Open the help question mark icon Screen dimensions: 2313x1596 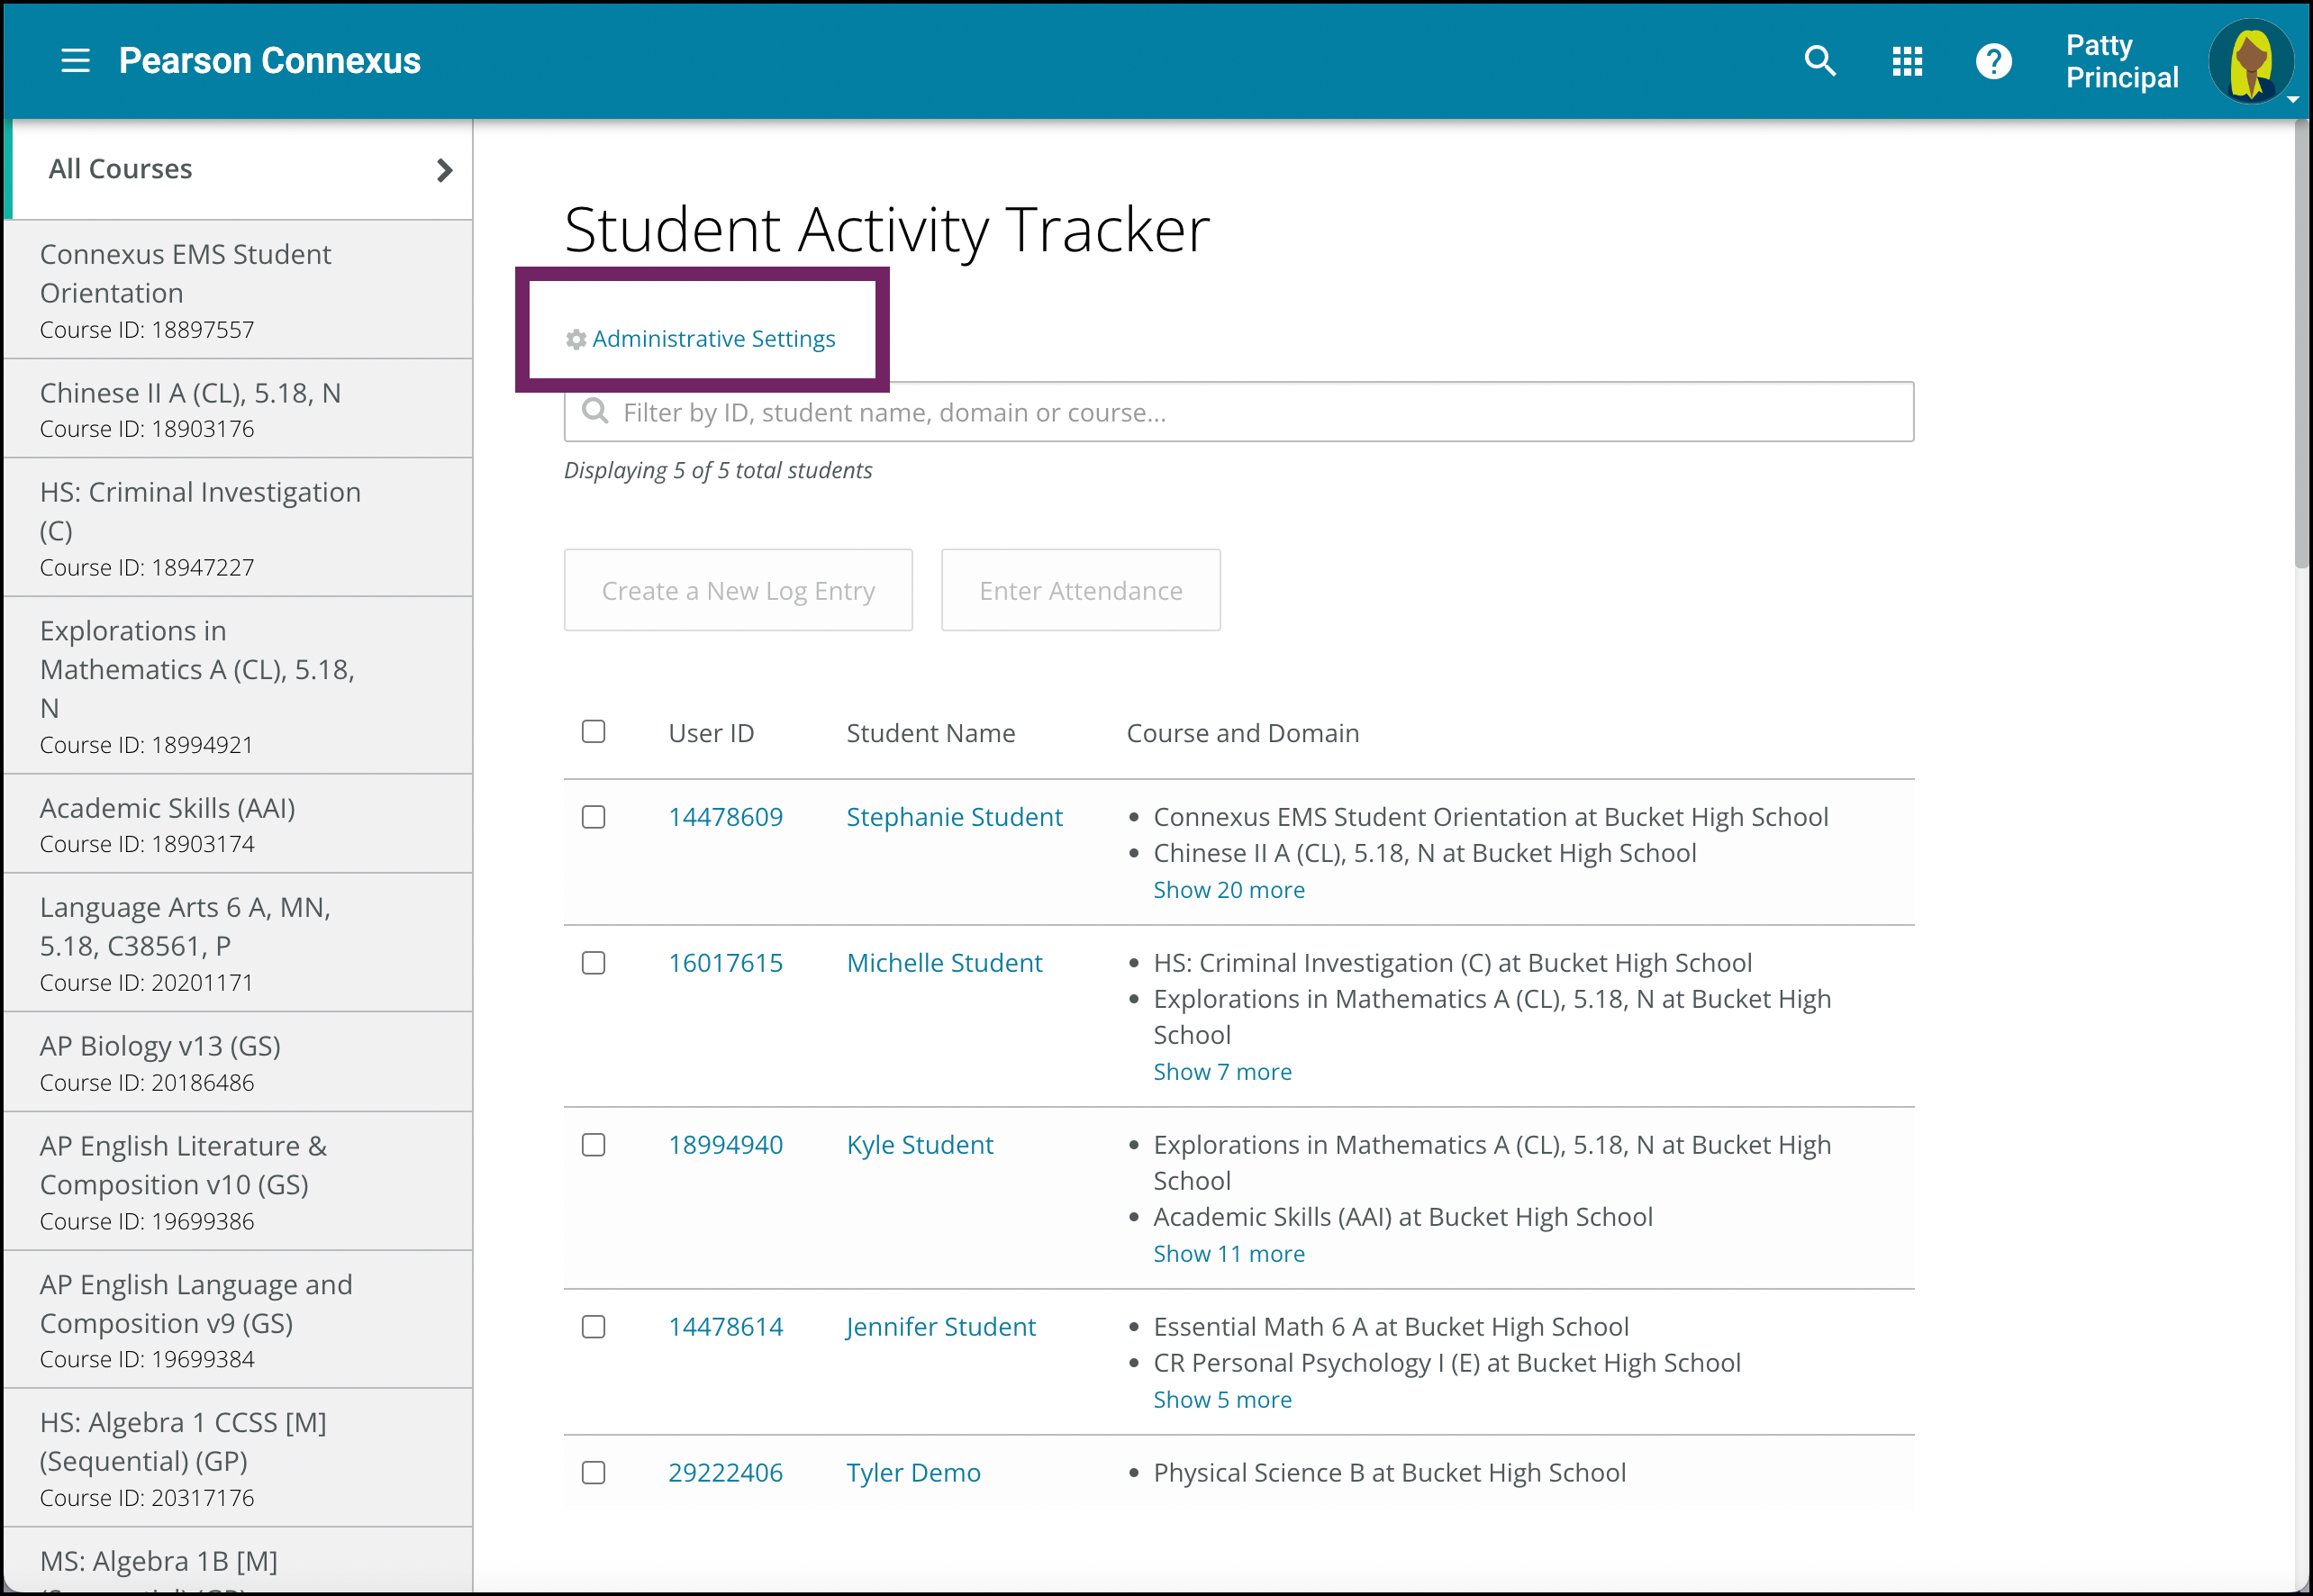pos(1993,61)
